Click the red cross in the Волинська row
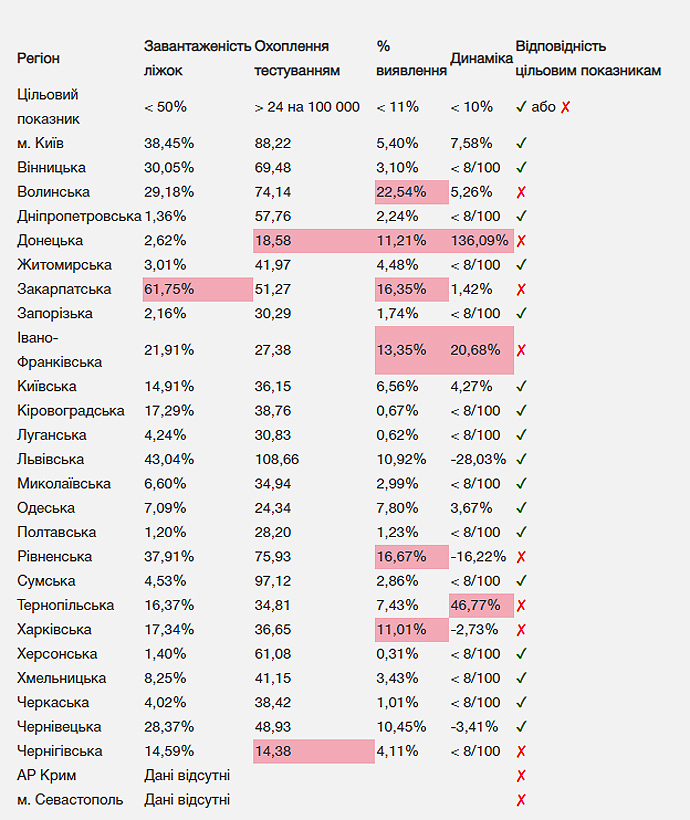Viewport: 690px width, 820px height. coord(521,192)
